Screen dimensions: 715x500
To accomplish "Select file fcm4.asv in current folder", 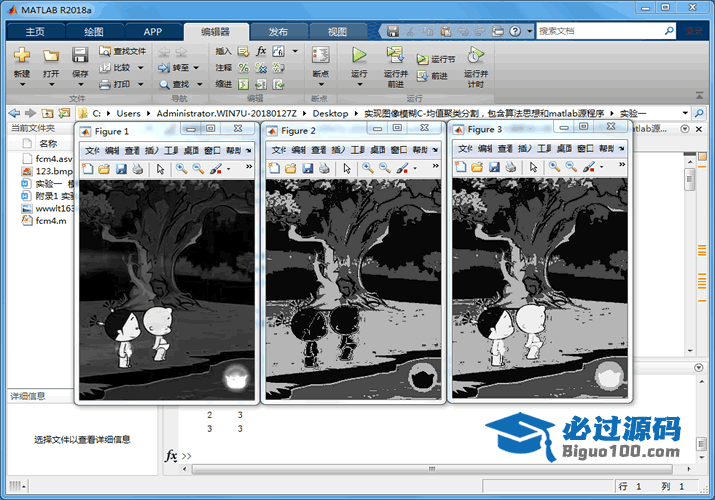I will coord(48,159).
